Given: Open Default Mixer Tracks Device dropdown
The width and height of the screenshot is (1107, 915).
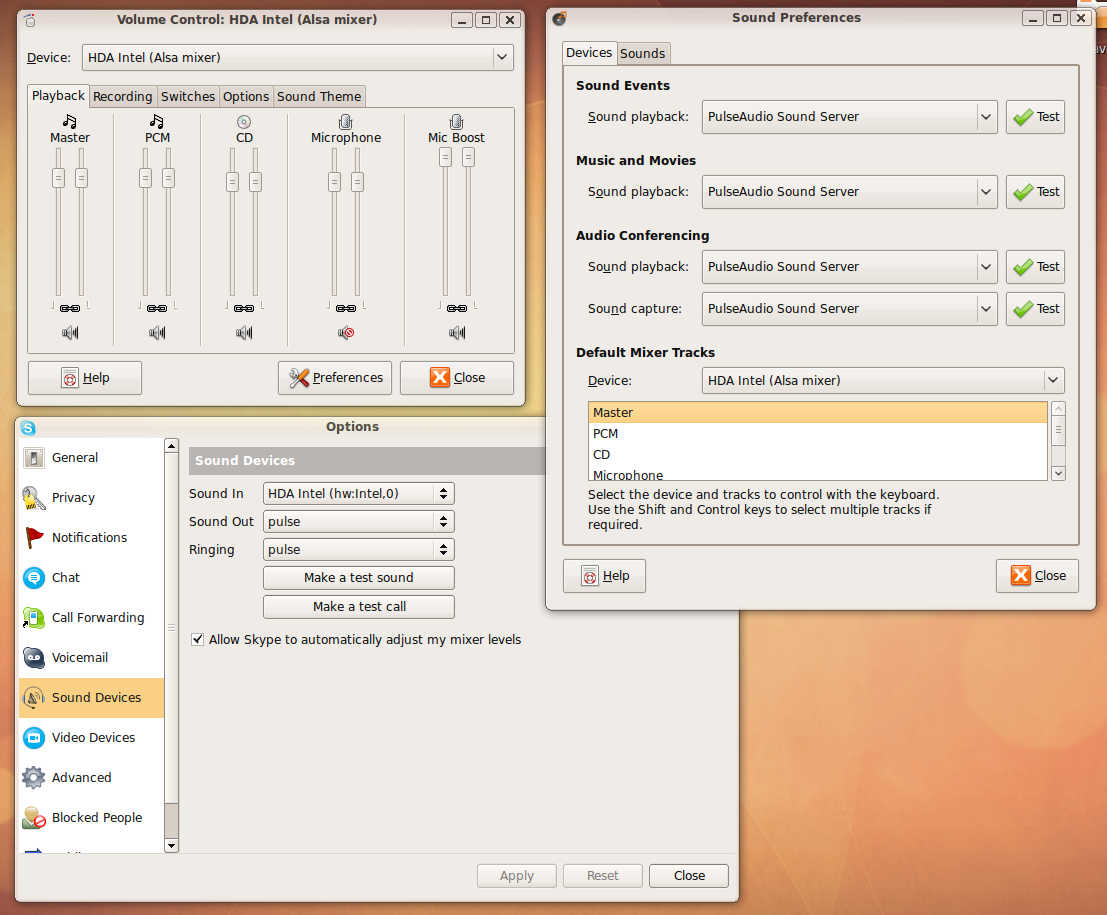Looking at the screenshot, I should click(882, 381).
